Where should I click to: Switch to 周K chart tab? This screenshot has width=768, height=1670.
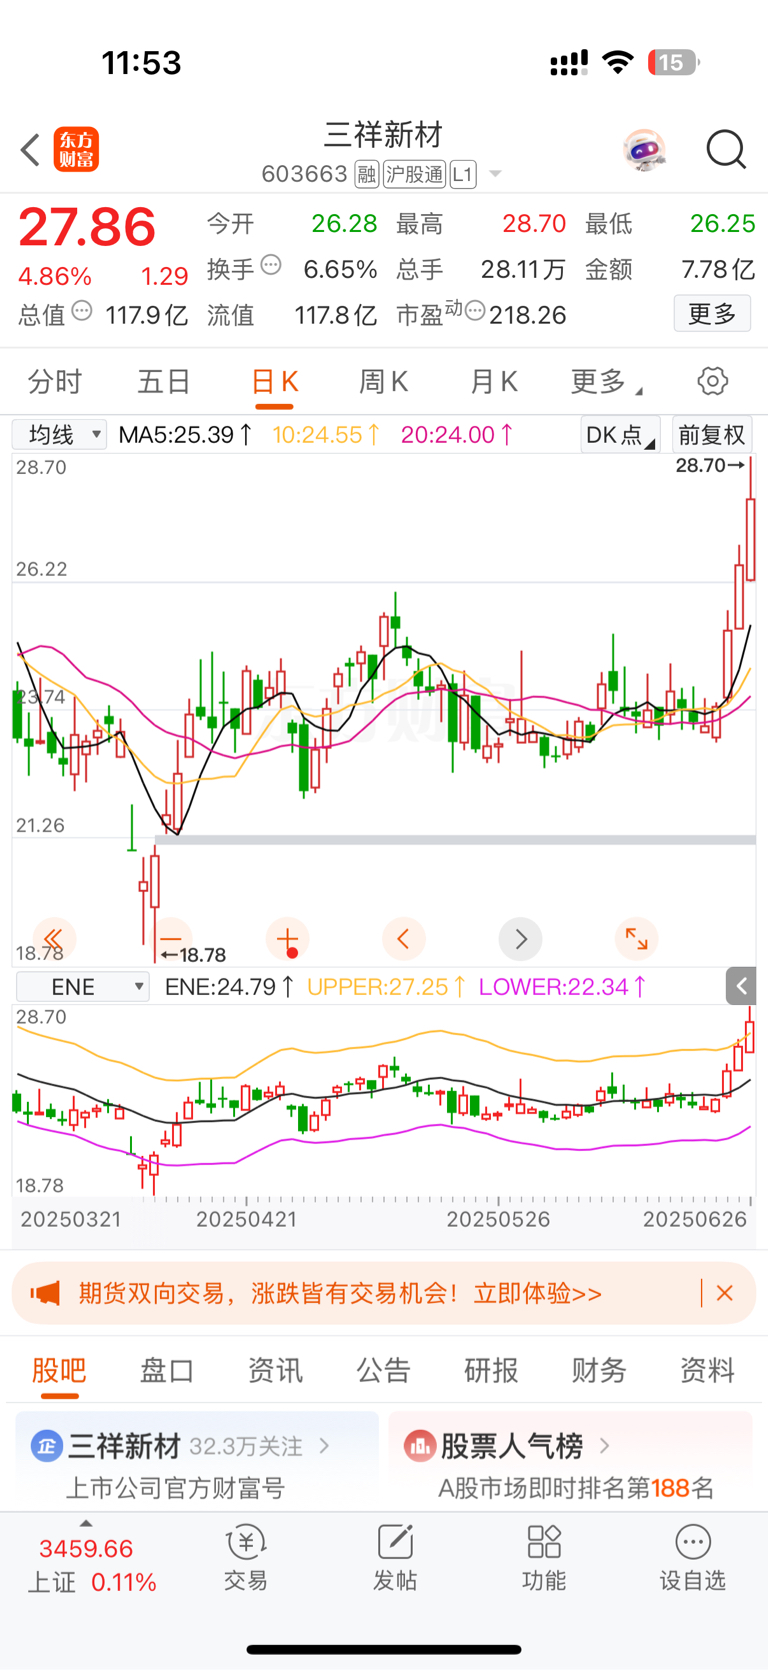[383, 381]
